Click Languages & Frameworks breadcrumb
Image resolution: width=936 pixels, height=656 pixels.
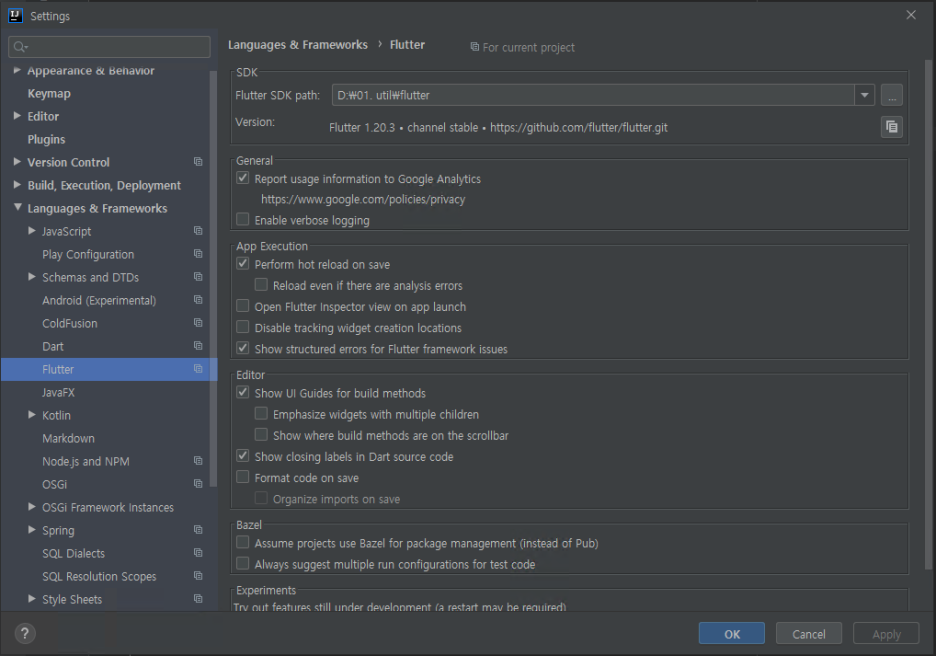[298, 45]
